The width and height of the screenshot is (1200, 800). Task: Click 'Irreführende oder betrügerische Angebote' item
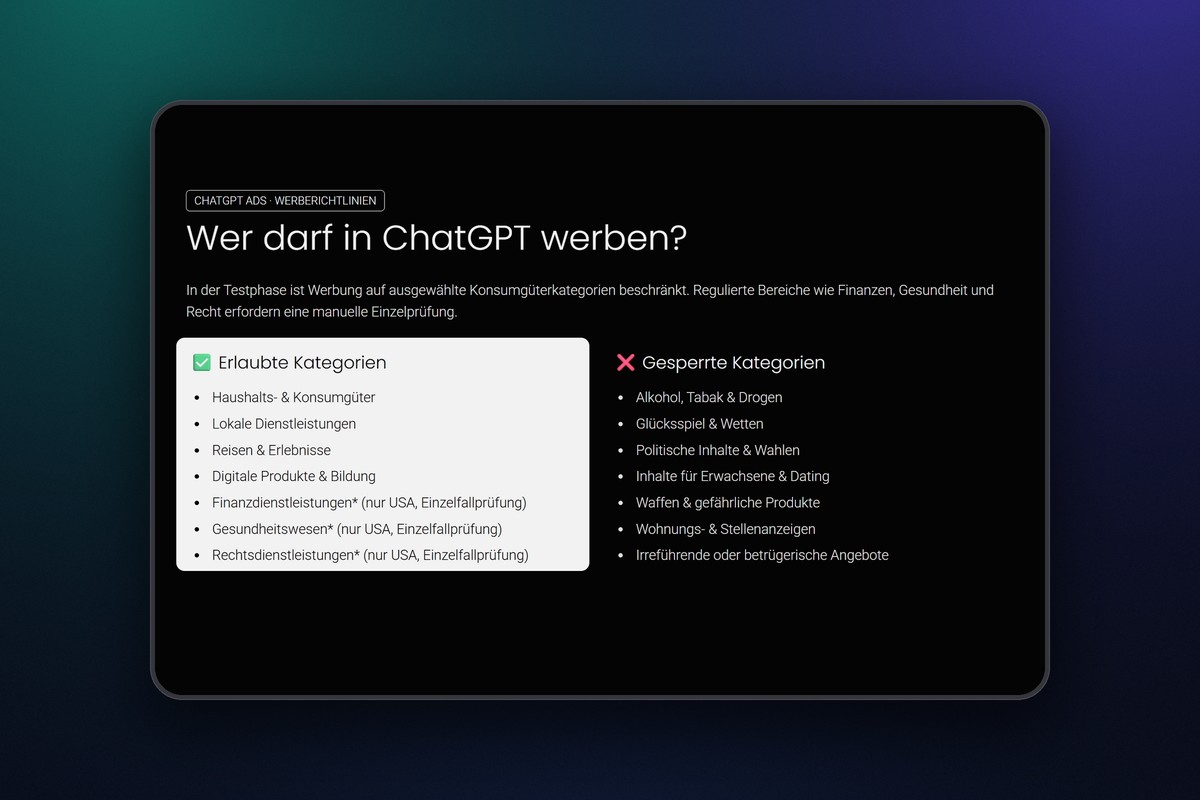point(762,555)
